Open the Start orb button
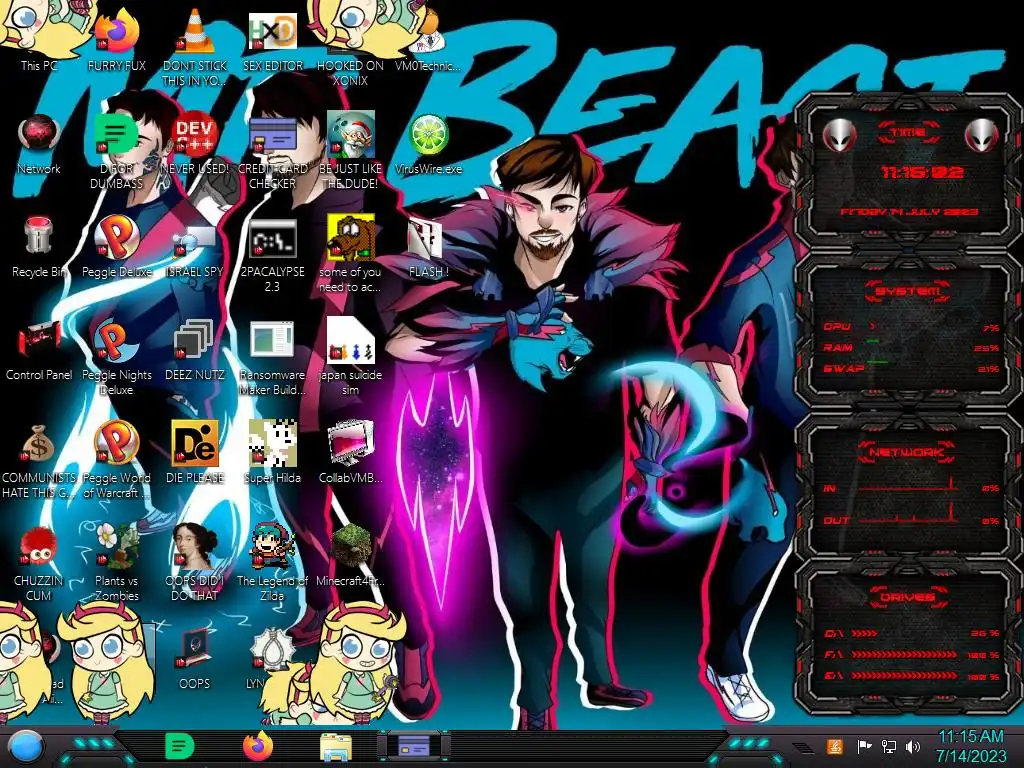 click(25, 746)
